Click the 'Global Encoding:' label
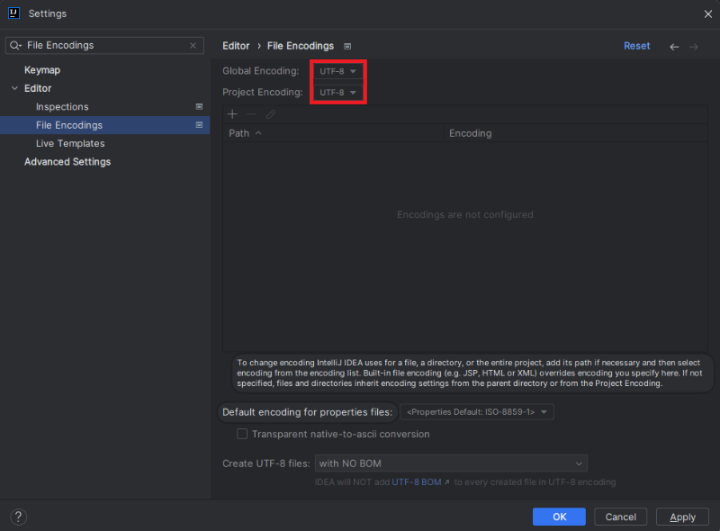The image size is (720, 531). (x=261, y=71)
